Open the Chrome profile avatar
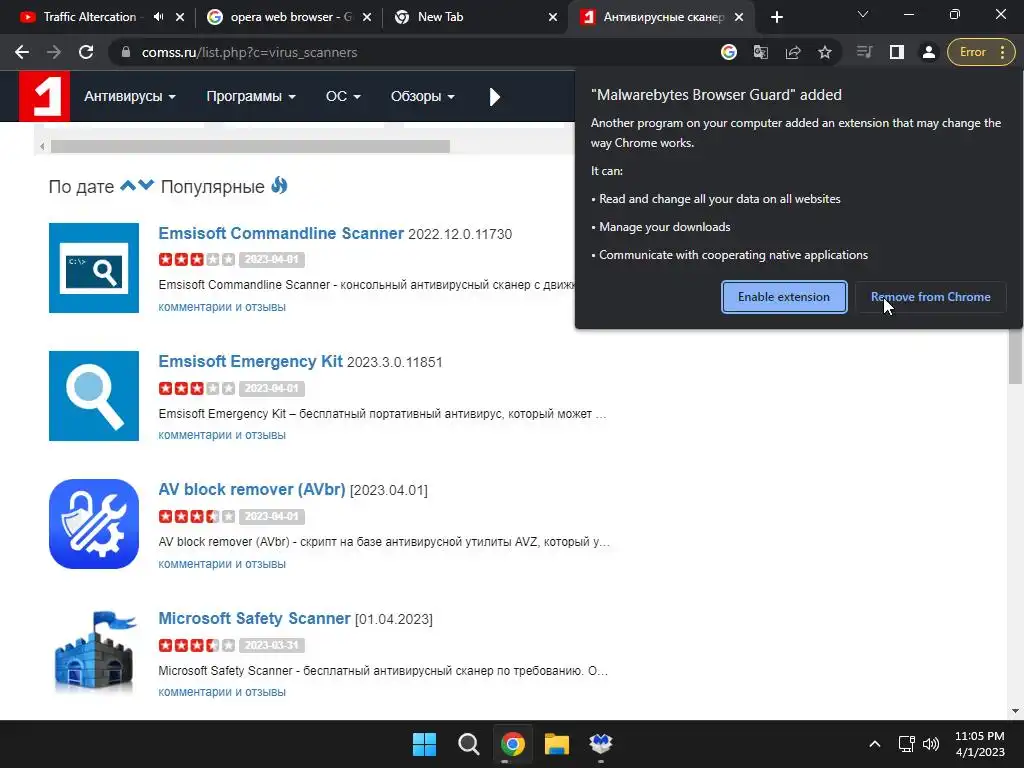The width and height of the screenshot is (1024, 768). pos(929,52)
